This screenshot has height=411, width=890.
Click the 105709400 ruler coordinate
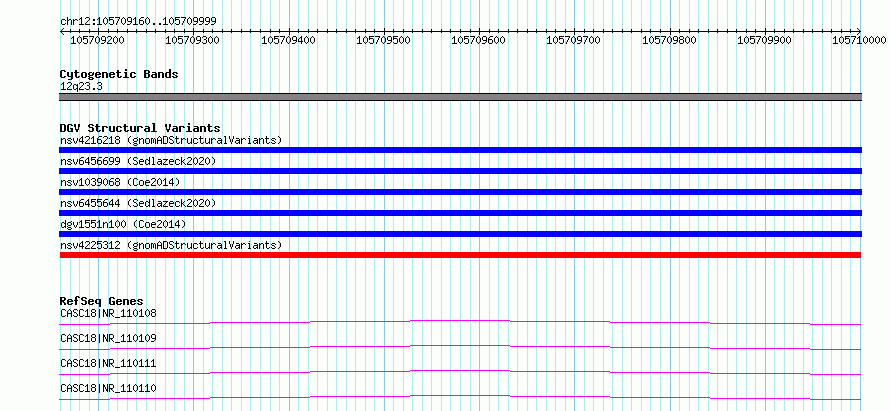[288, 40]
